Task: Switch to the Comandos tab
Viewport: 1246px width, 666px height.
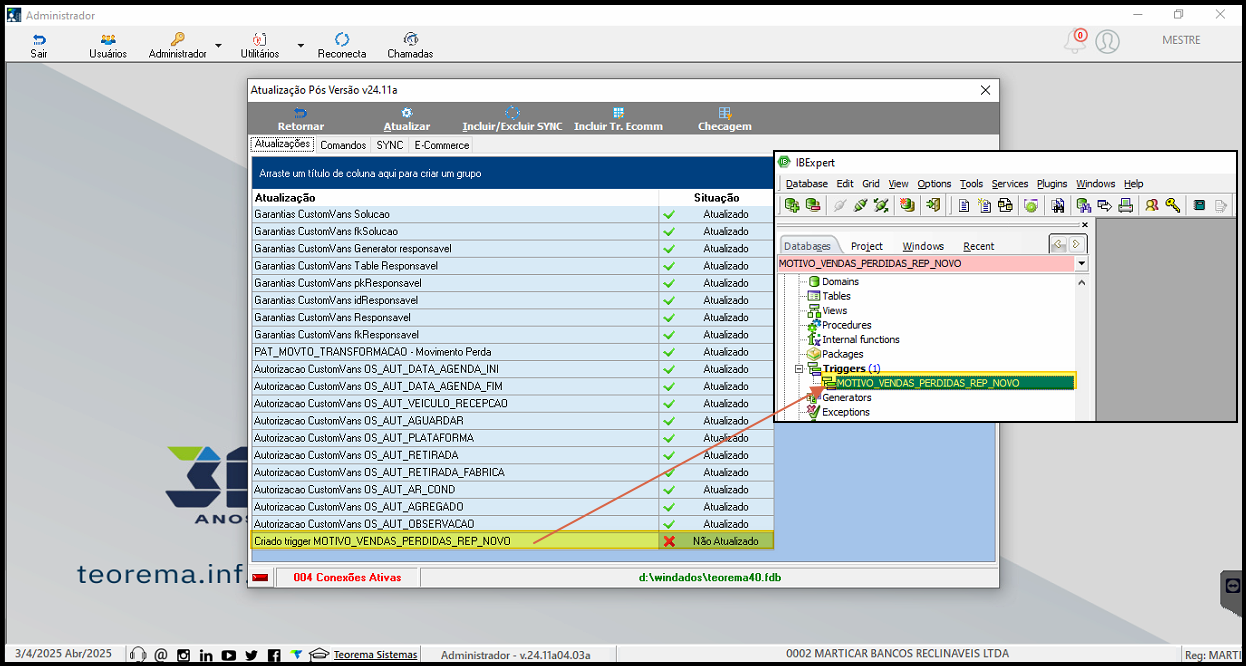Action: 343,145
